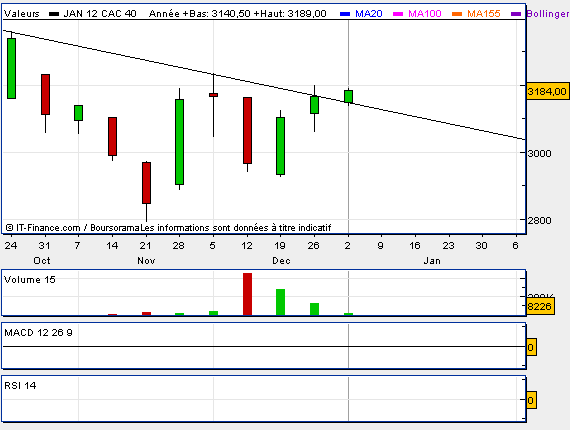The height and width of the screenshot is (430, 570).
Task: Click the orange MA155 legend swatch
Action: click(457, 14)
